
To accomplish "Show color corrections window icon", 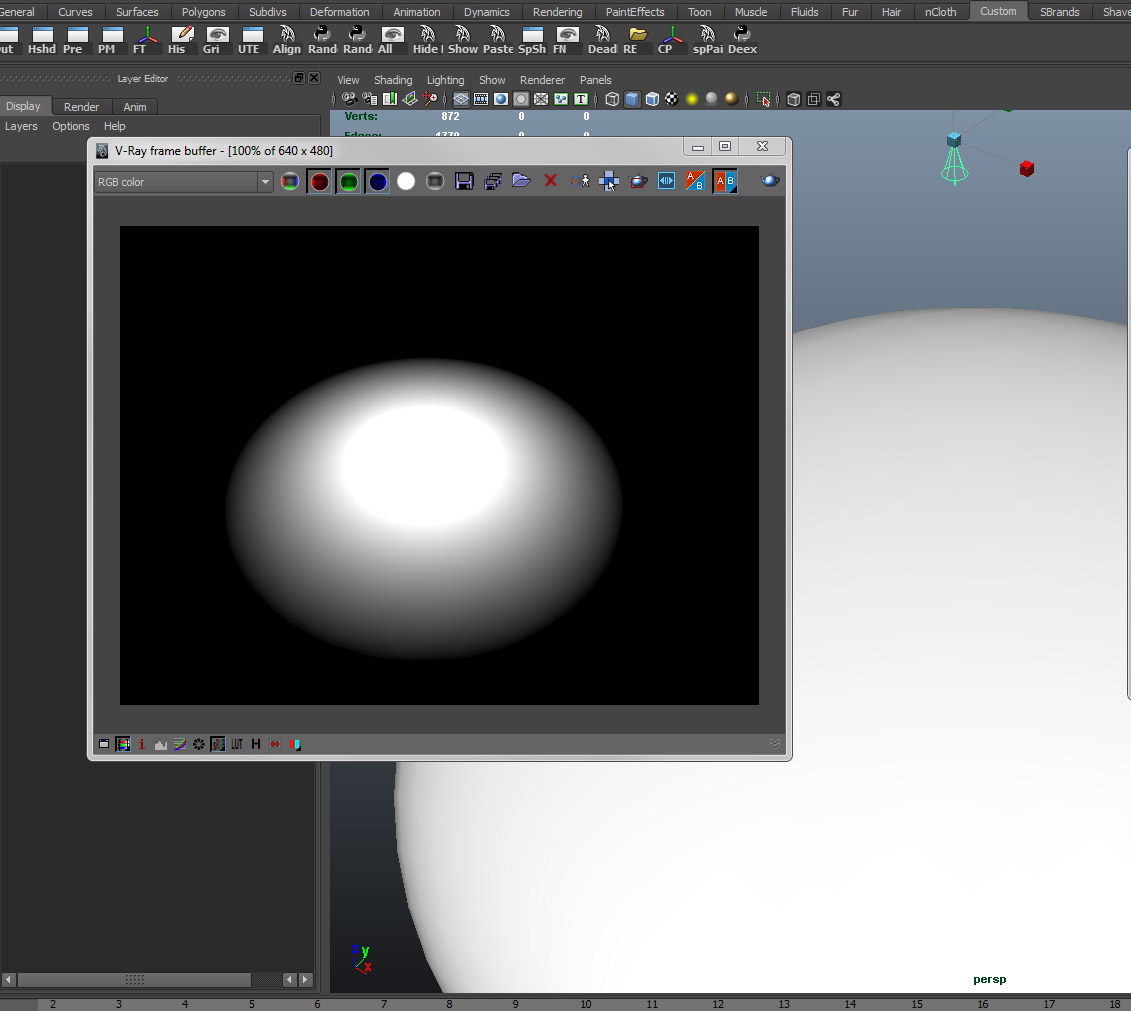I will [x=104, y=744].
